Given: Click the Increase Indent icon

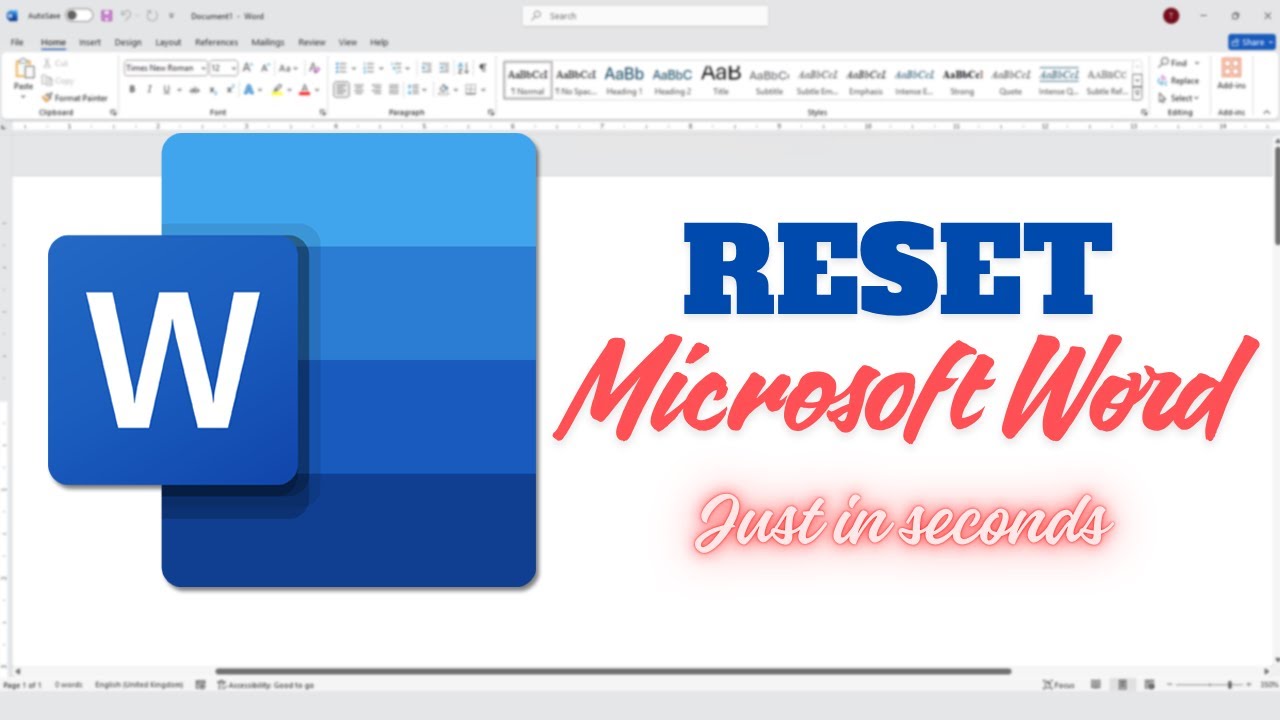Looking at the screenshot, I should 444,68.
